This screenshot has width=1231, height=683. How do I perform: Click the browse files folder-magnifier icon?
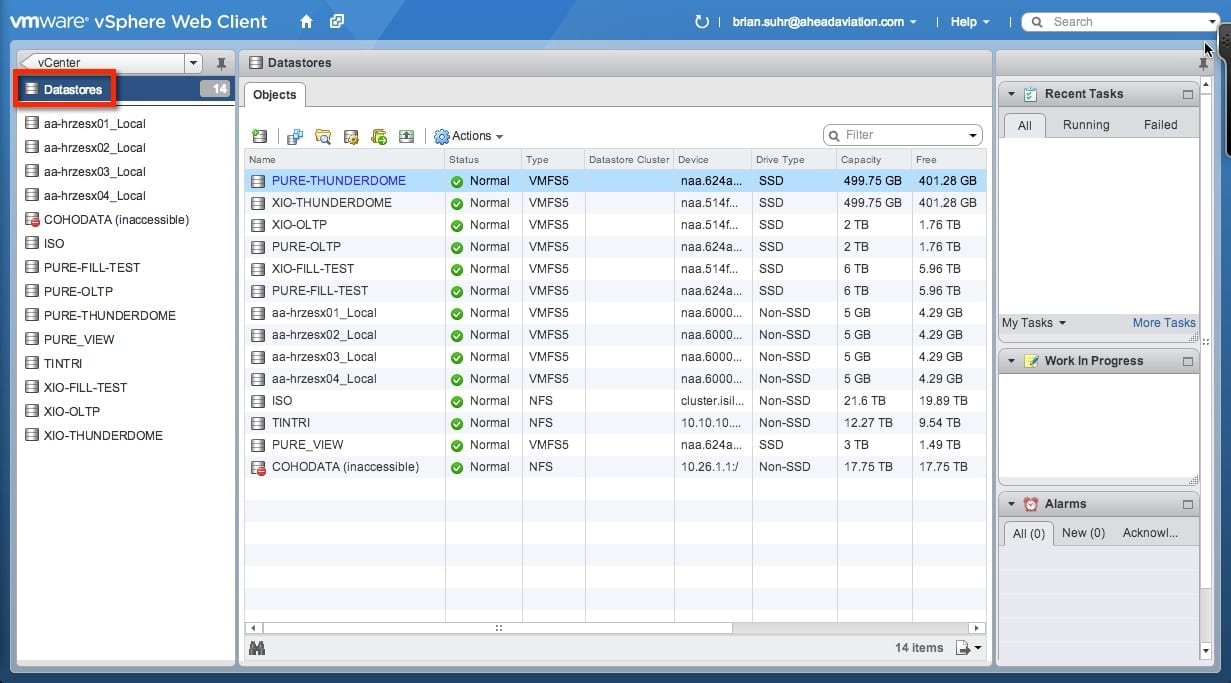[323, 136]
